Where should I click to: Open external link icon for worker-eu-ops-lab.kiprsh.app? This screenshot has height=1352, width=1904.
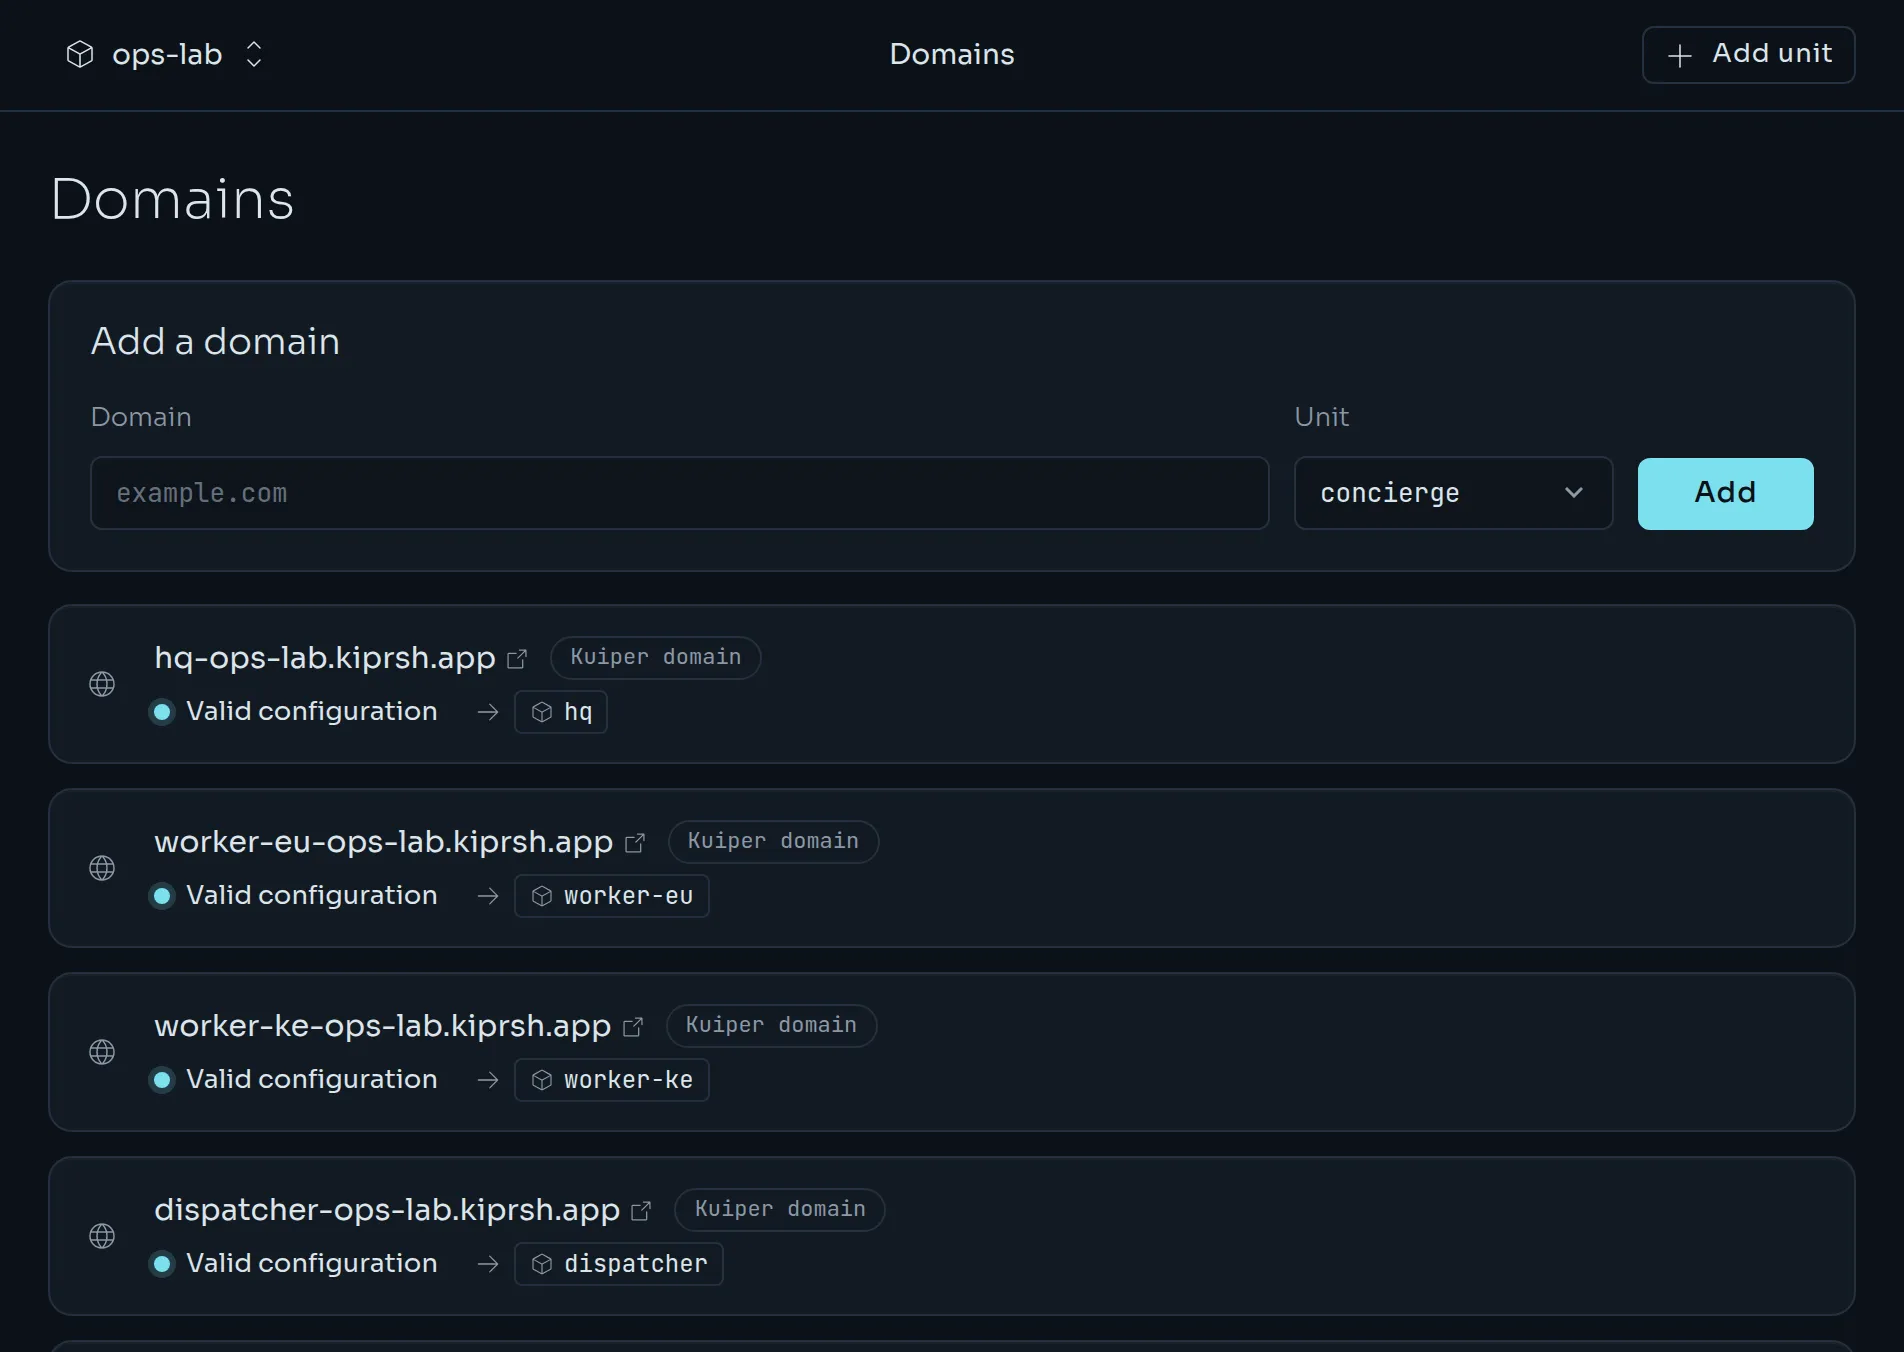point(635,843)
